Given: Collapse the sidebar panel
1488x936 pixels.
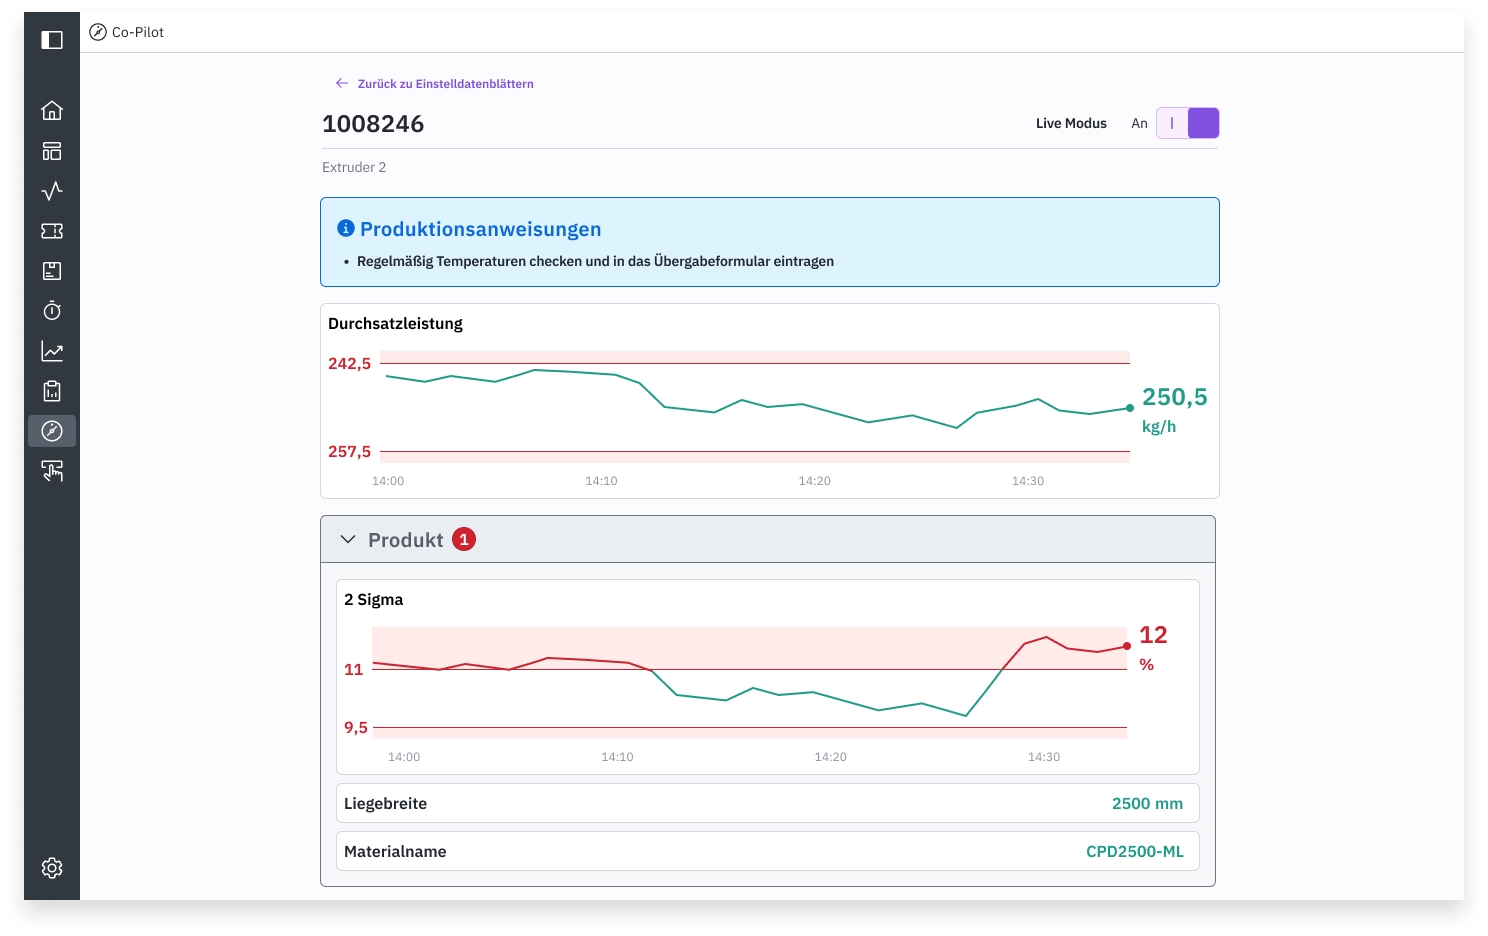Looking at the screenshot, I should 52,40.
